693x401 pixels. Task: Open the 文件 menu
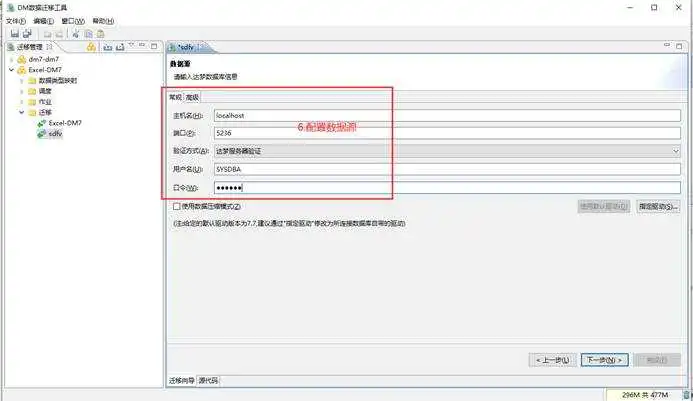[x=15, y=21]
